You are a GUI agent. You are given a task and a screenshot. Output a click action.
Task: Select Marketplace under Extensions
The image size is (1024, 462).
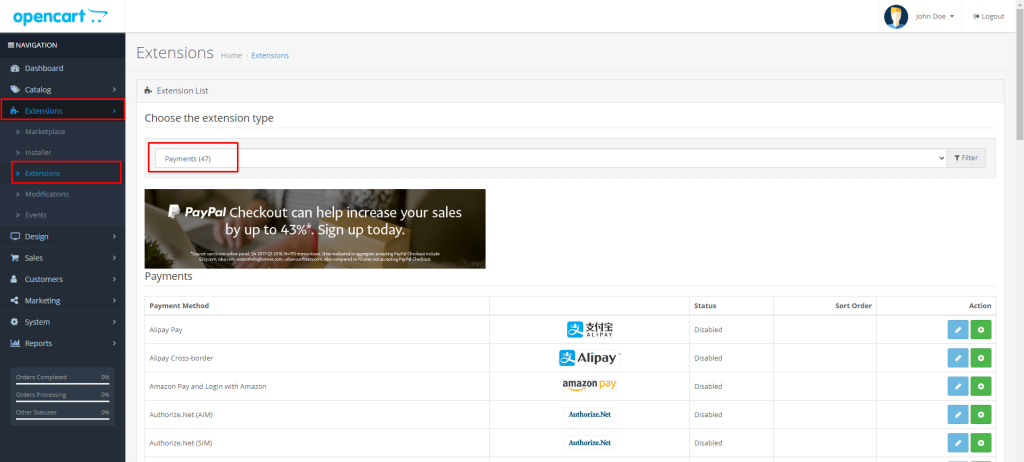coord(45,131)
